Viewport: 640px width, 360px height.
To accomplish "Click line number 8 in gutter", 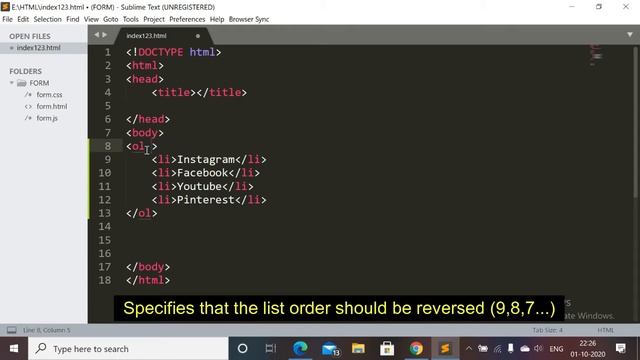I will point(107,146).
